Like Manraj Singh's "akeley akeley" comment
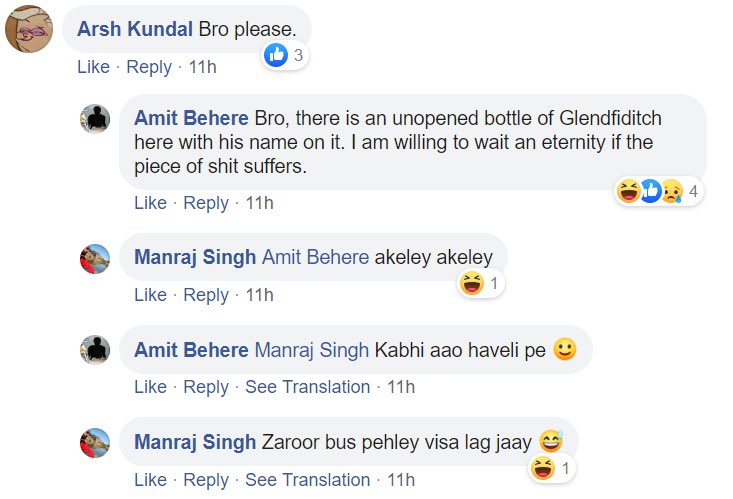733x499 pixels. 150,295
